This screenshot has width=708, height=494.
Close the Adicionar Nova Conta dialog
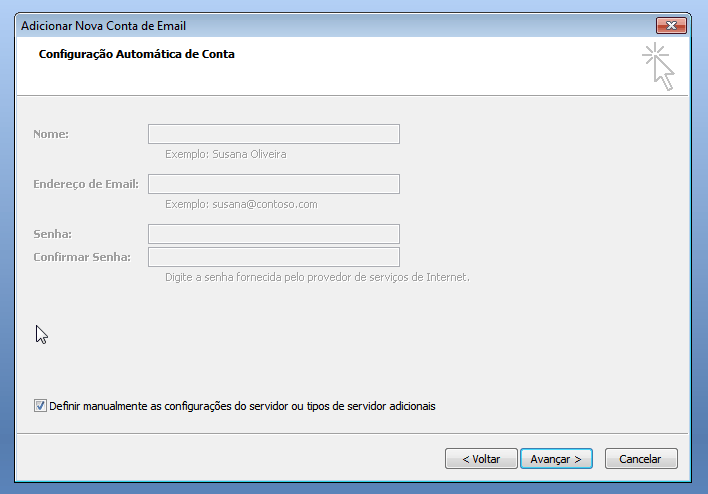(671, 25)
